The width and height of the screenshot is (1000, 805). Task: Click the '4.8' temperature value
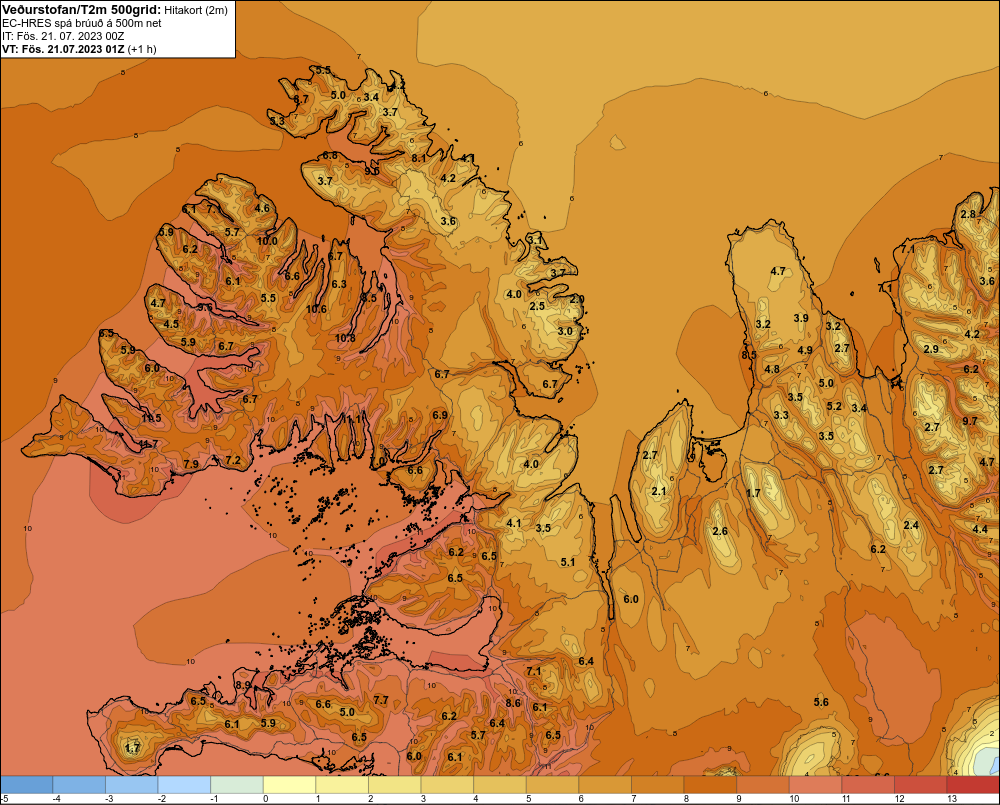click(772, 369)
